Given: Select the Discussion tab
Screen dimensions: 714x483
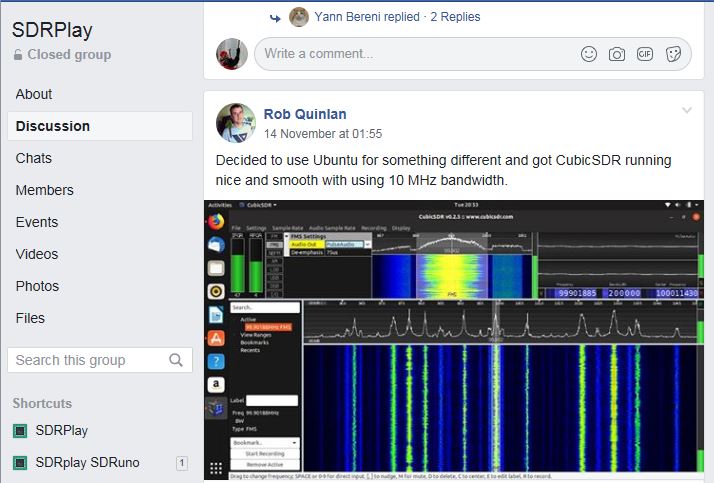Looking at the screenshot, I should 100,126.
